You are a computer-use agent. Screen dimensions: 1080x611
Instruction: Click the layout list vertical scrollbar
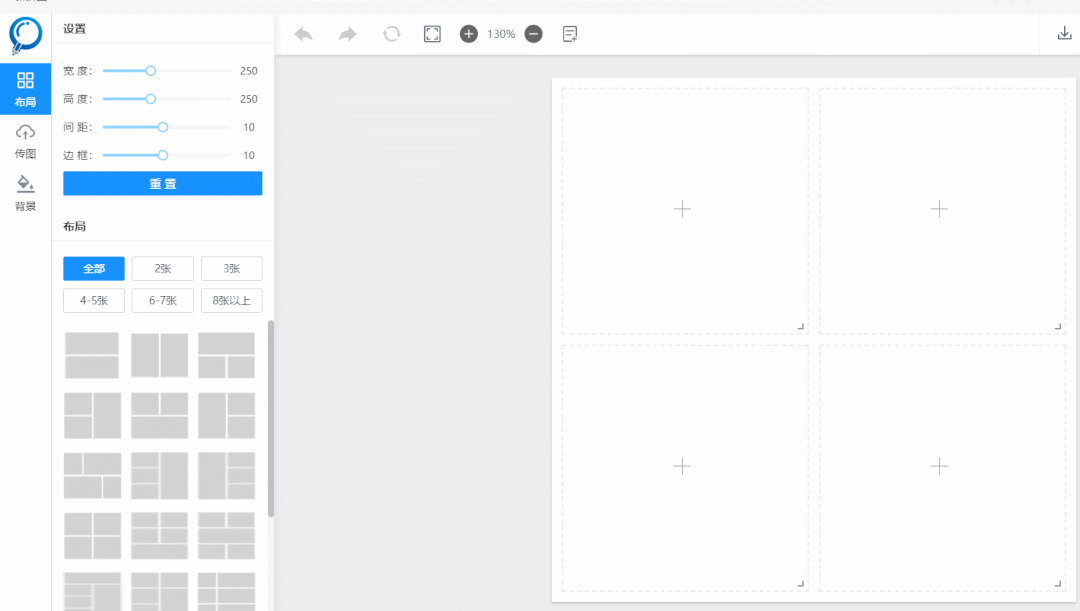(271, 420)
